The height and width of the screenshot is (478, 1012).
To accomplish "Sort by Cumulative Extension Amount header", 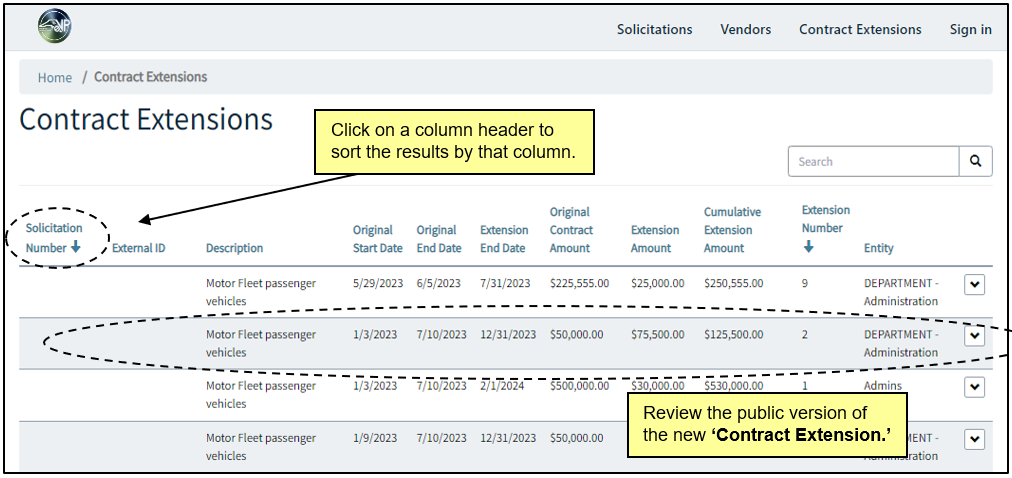I will [732, 230].
